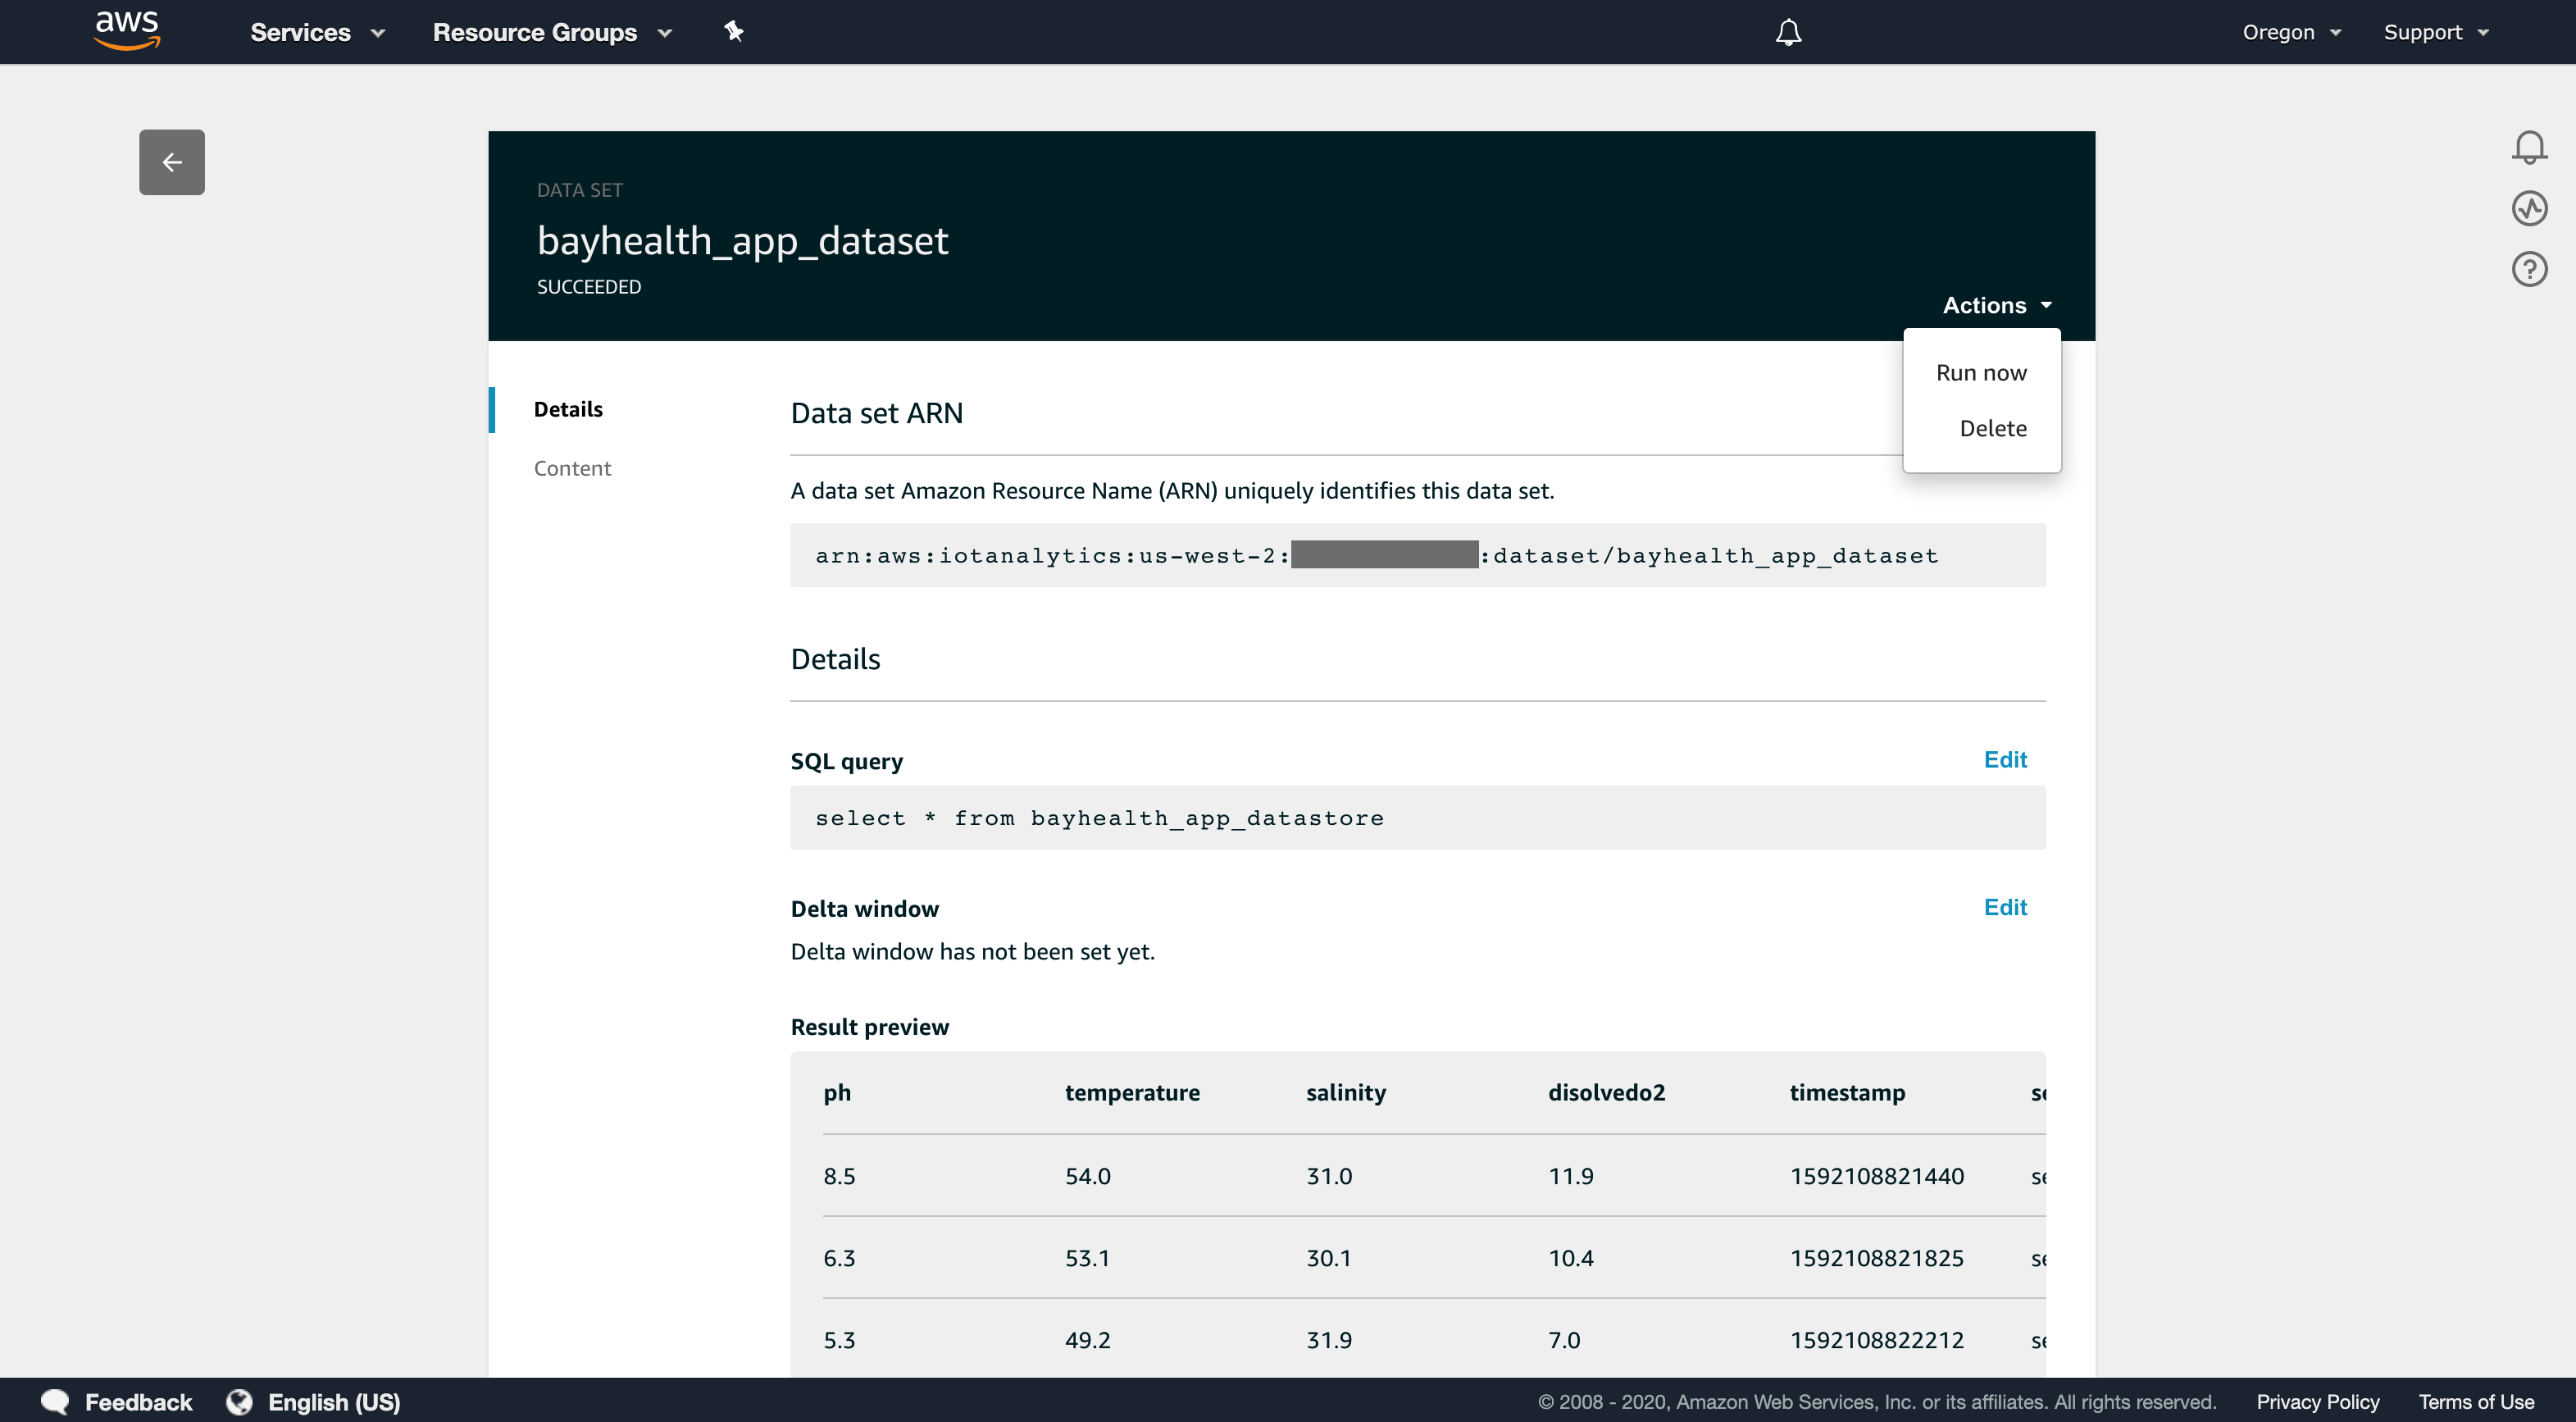Choose Delete from Actions menu
Image resolution: width=2576 pixels, height=1422 pixels.
(1992, 428)
